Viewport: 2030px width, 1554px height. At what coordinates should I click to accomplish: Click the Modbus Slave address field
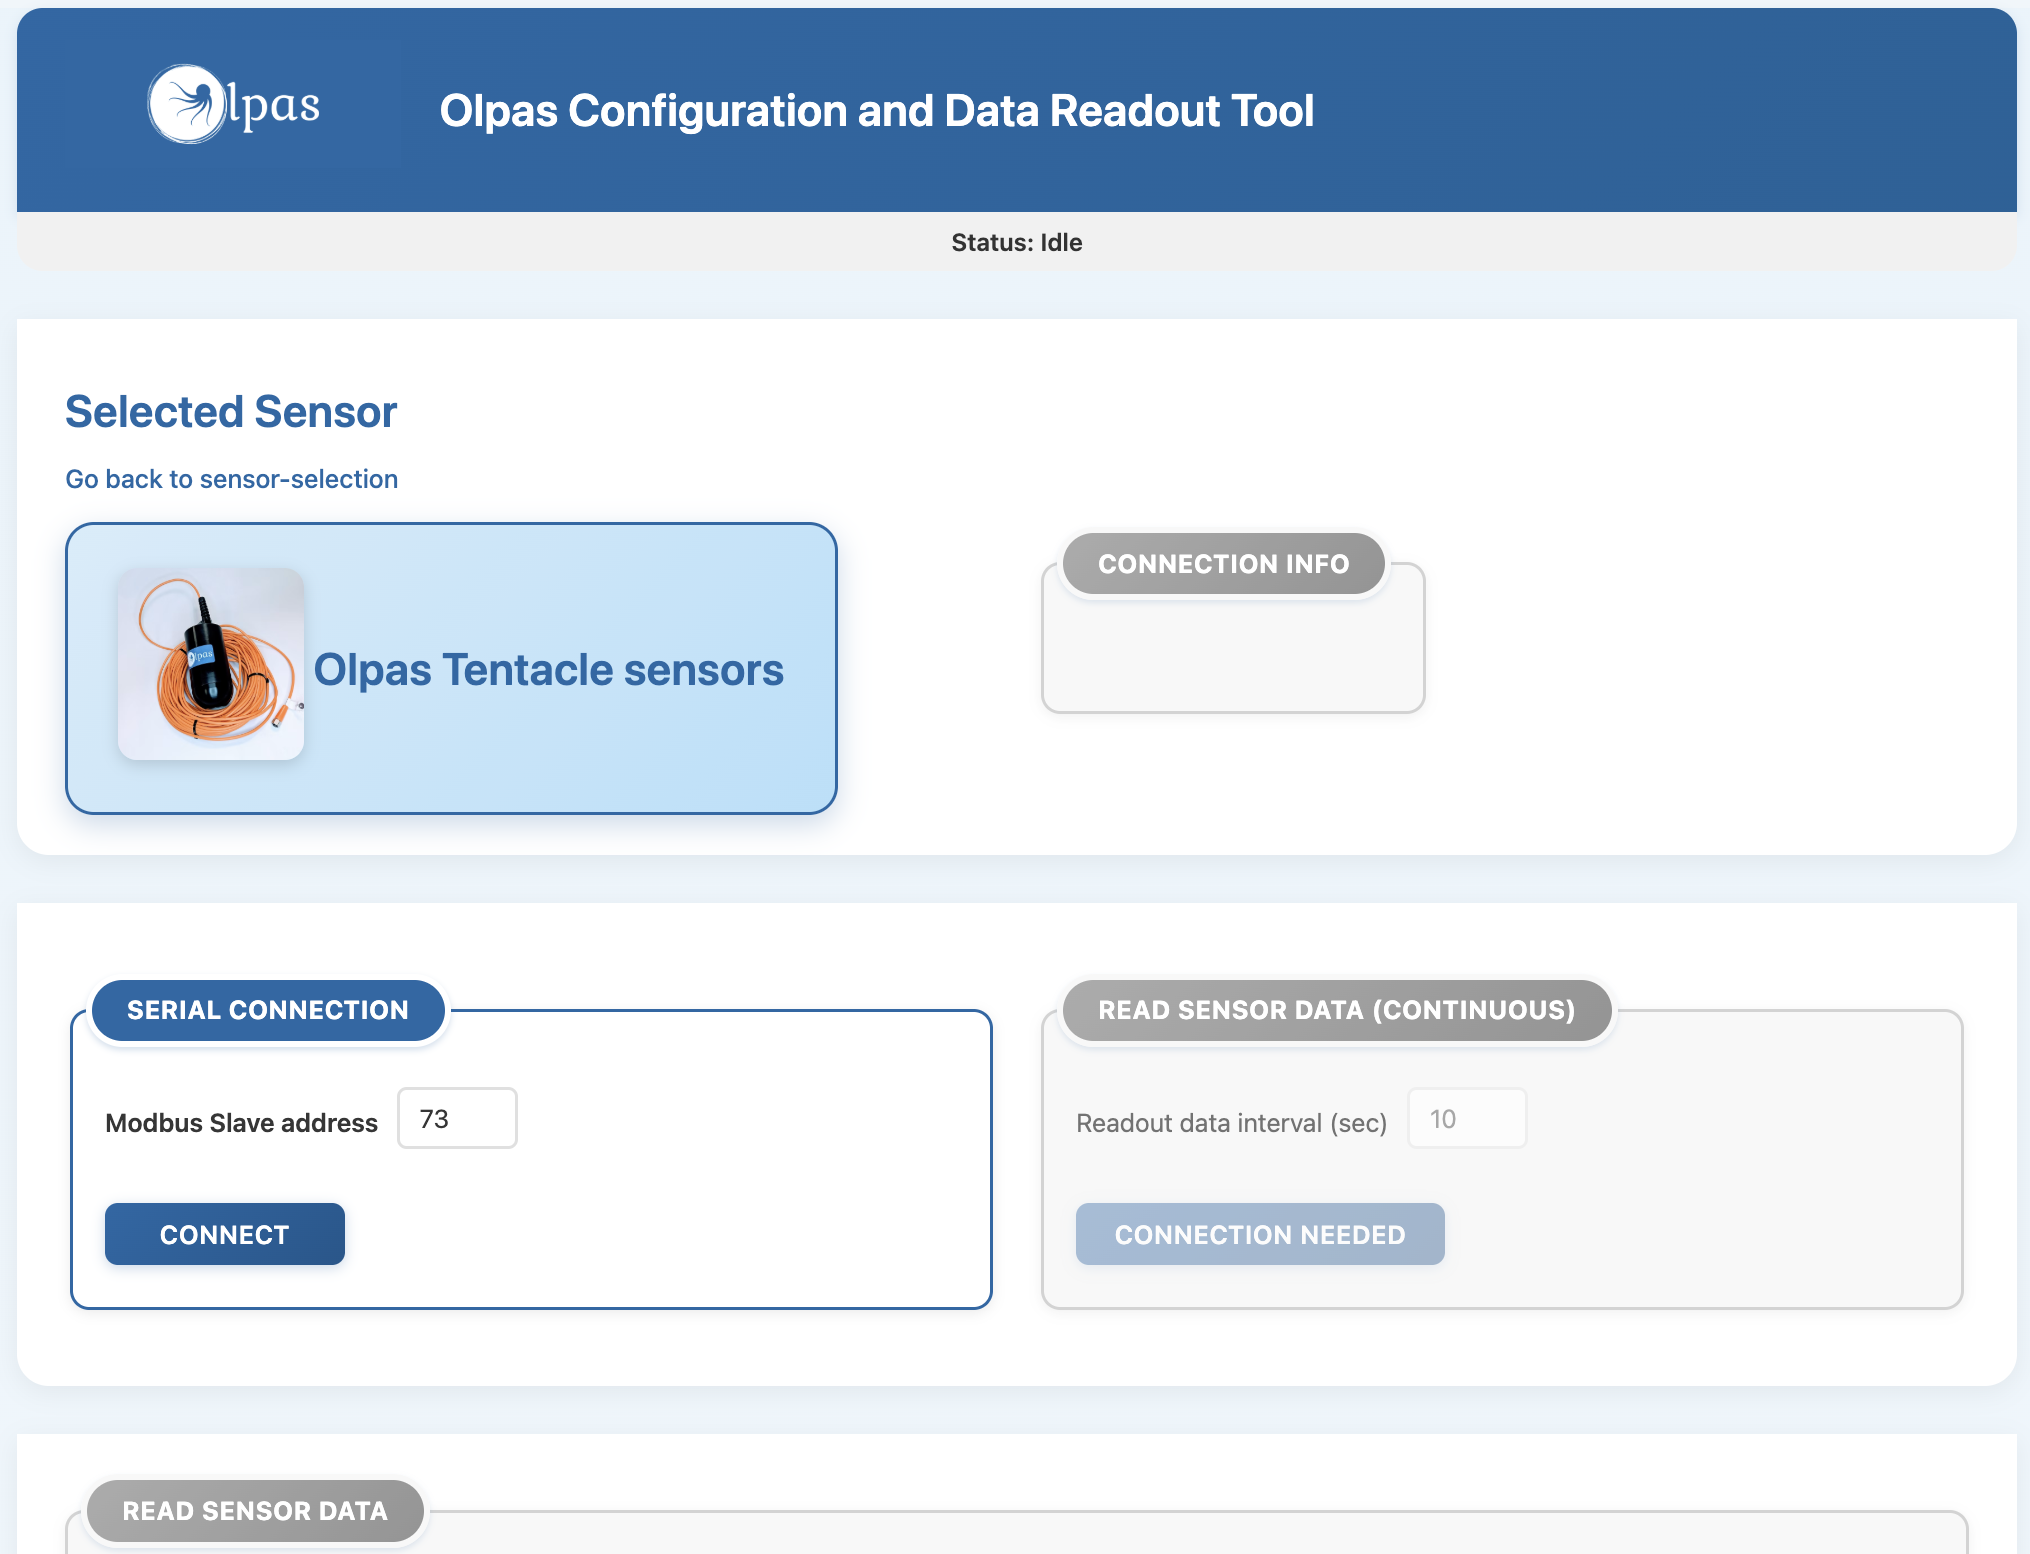457,1118
